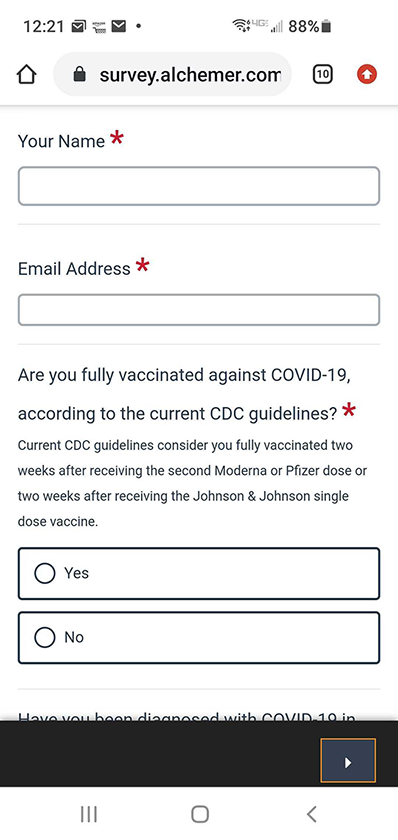Choose the Yes answer box for vaccination
This screenshot has width=398, height=840.
pyautogui.click(x=199, y=573)
